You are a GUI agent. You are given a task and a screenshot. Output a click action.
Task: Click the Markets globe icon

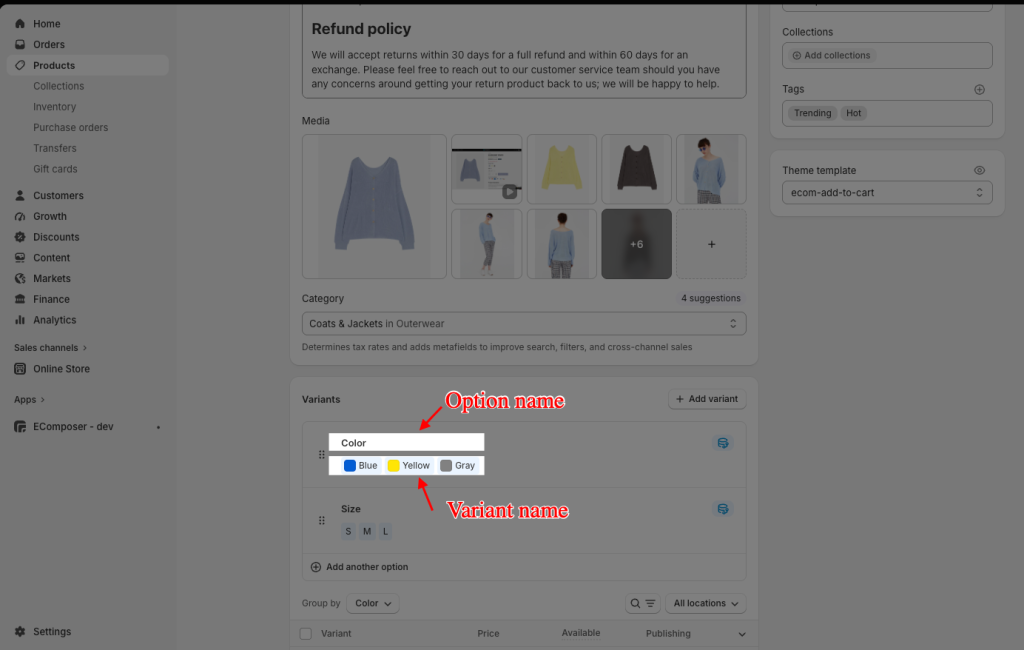20,278
